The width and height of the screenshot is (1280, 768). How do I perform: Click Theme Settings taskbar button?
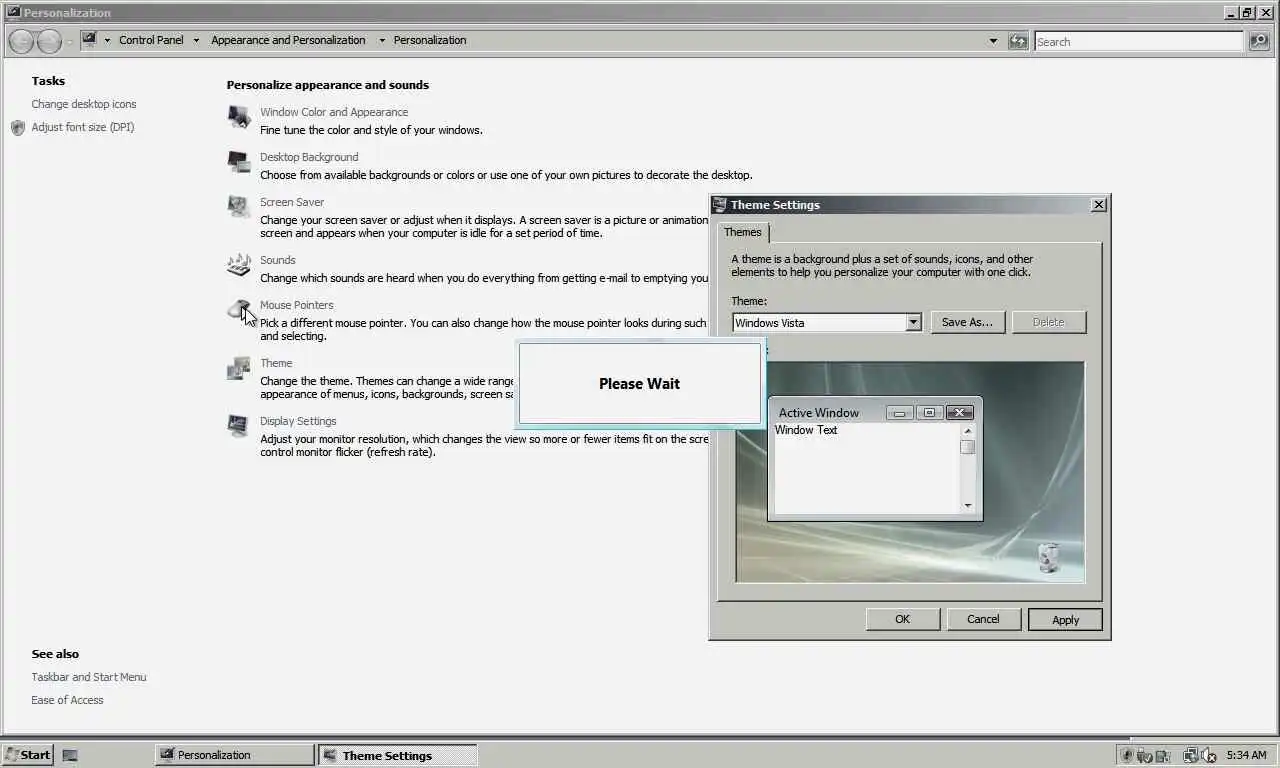[397, 755]
